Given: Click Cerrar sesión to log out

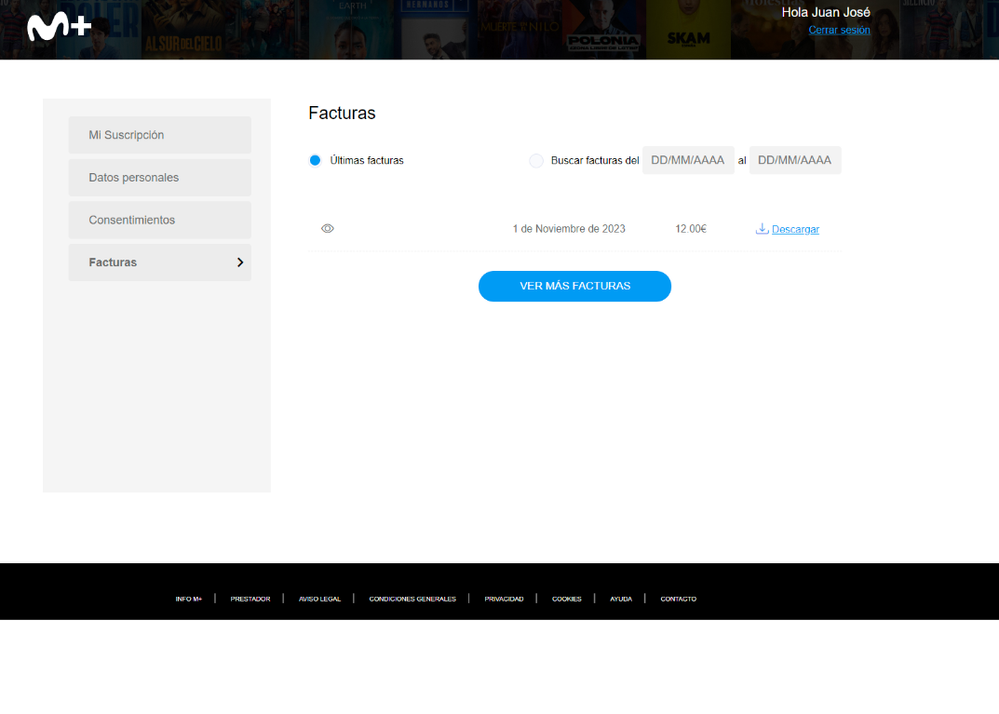Looking at the screenshot, I should tap(839, 30).
